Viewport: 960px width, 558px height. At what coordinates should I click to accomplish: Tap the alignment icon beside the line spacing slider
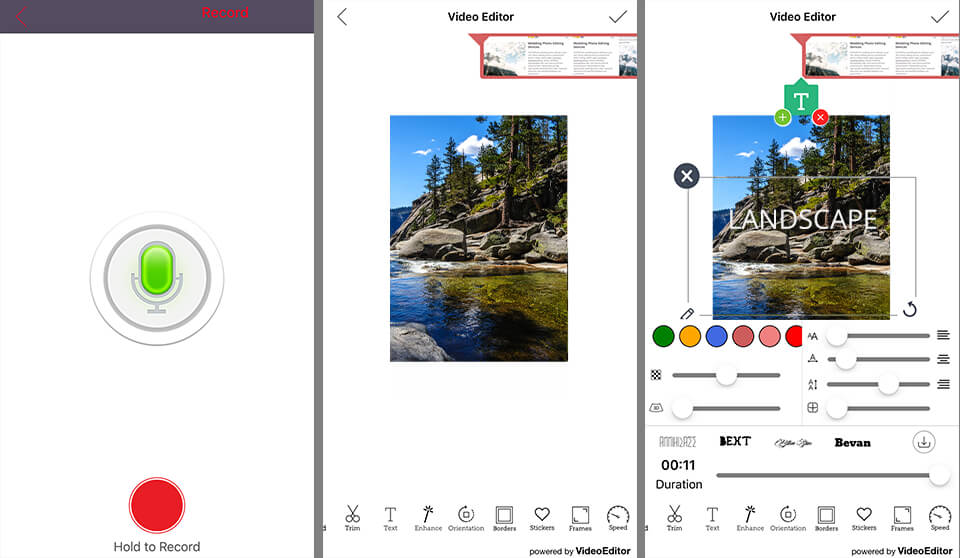pos(943,384)
